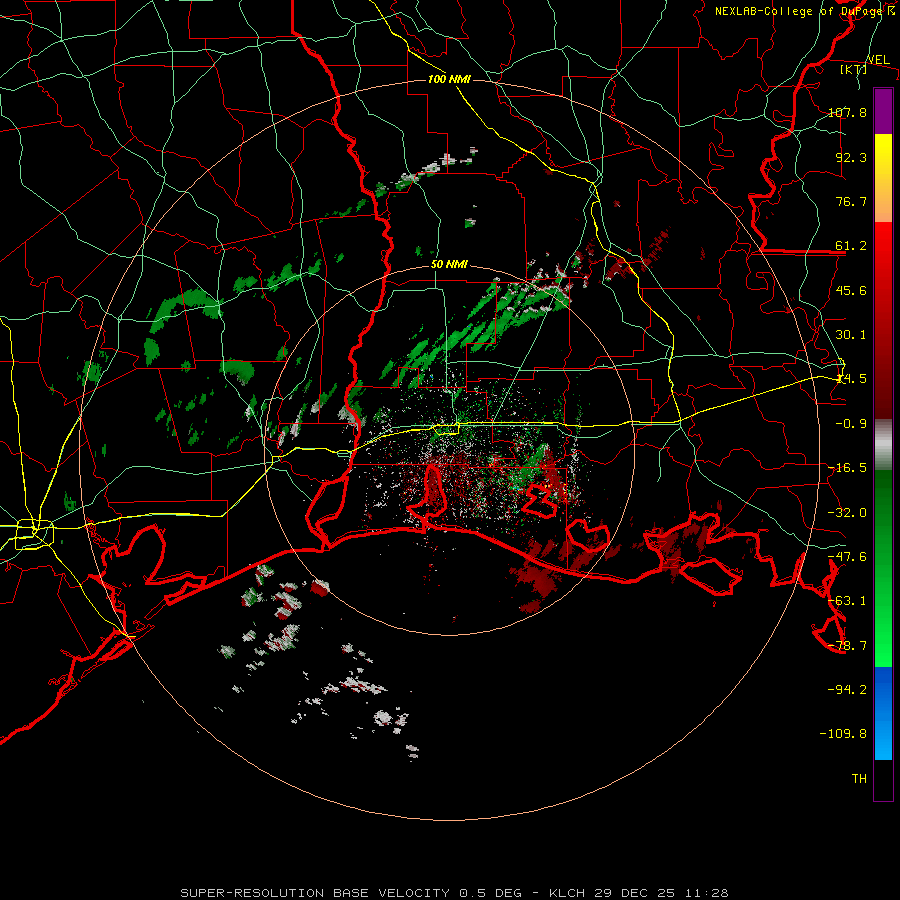Select the 92.3 legend value
Screen dimensions: 900x900
click(x=851, y=157)
